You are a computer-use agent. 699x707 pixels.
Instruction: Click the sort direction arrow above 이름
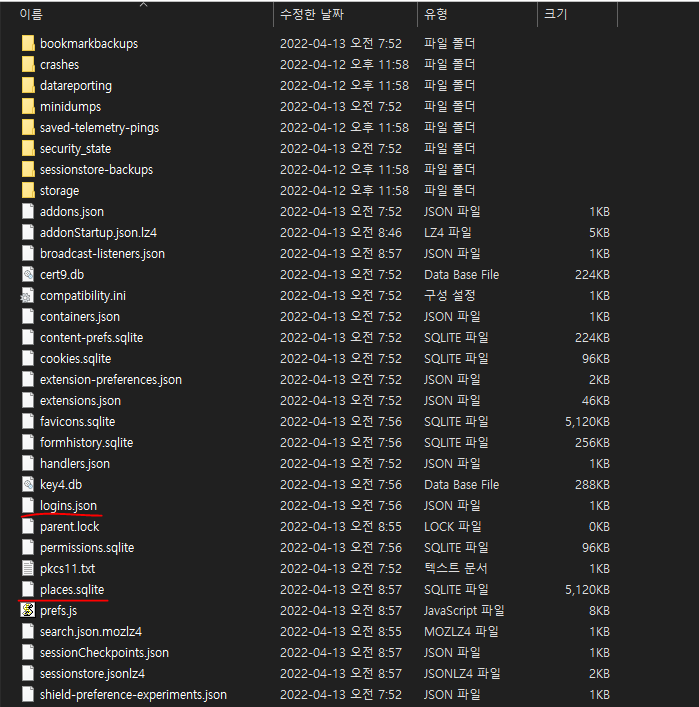(x=143, y=4)
